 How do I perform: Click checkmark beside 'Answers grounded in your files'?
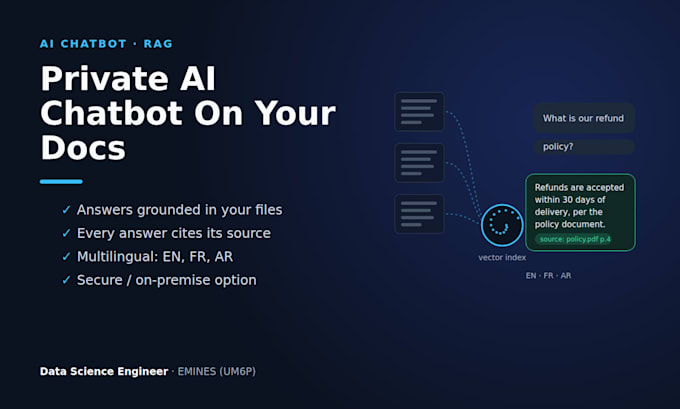click(66, 210)
